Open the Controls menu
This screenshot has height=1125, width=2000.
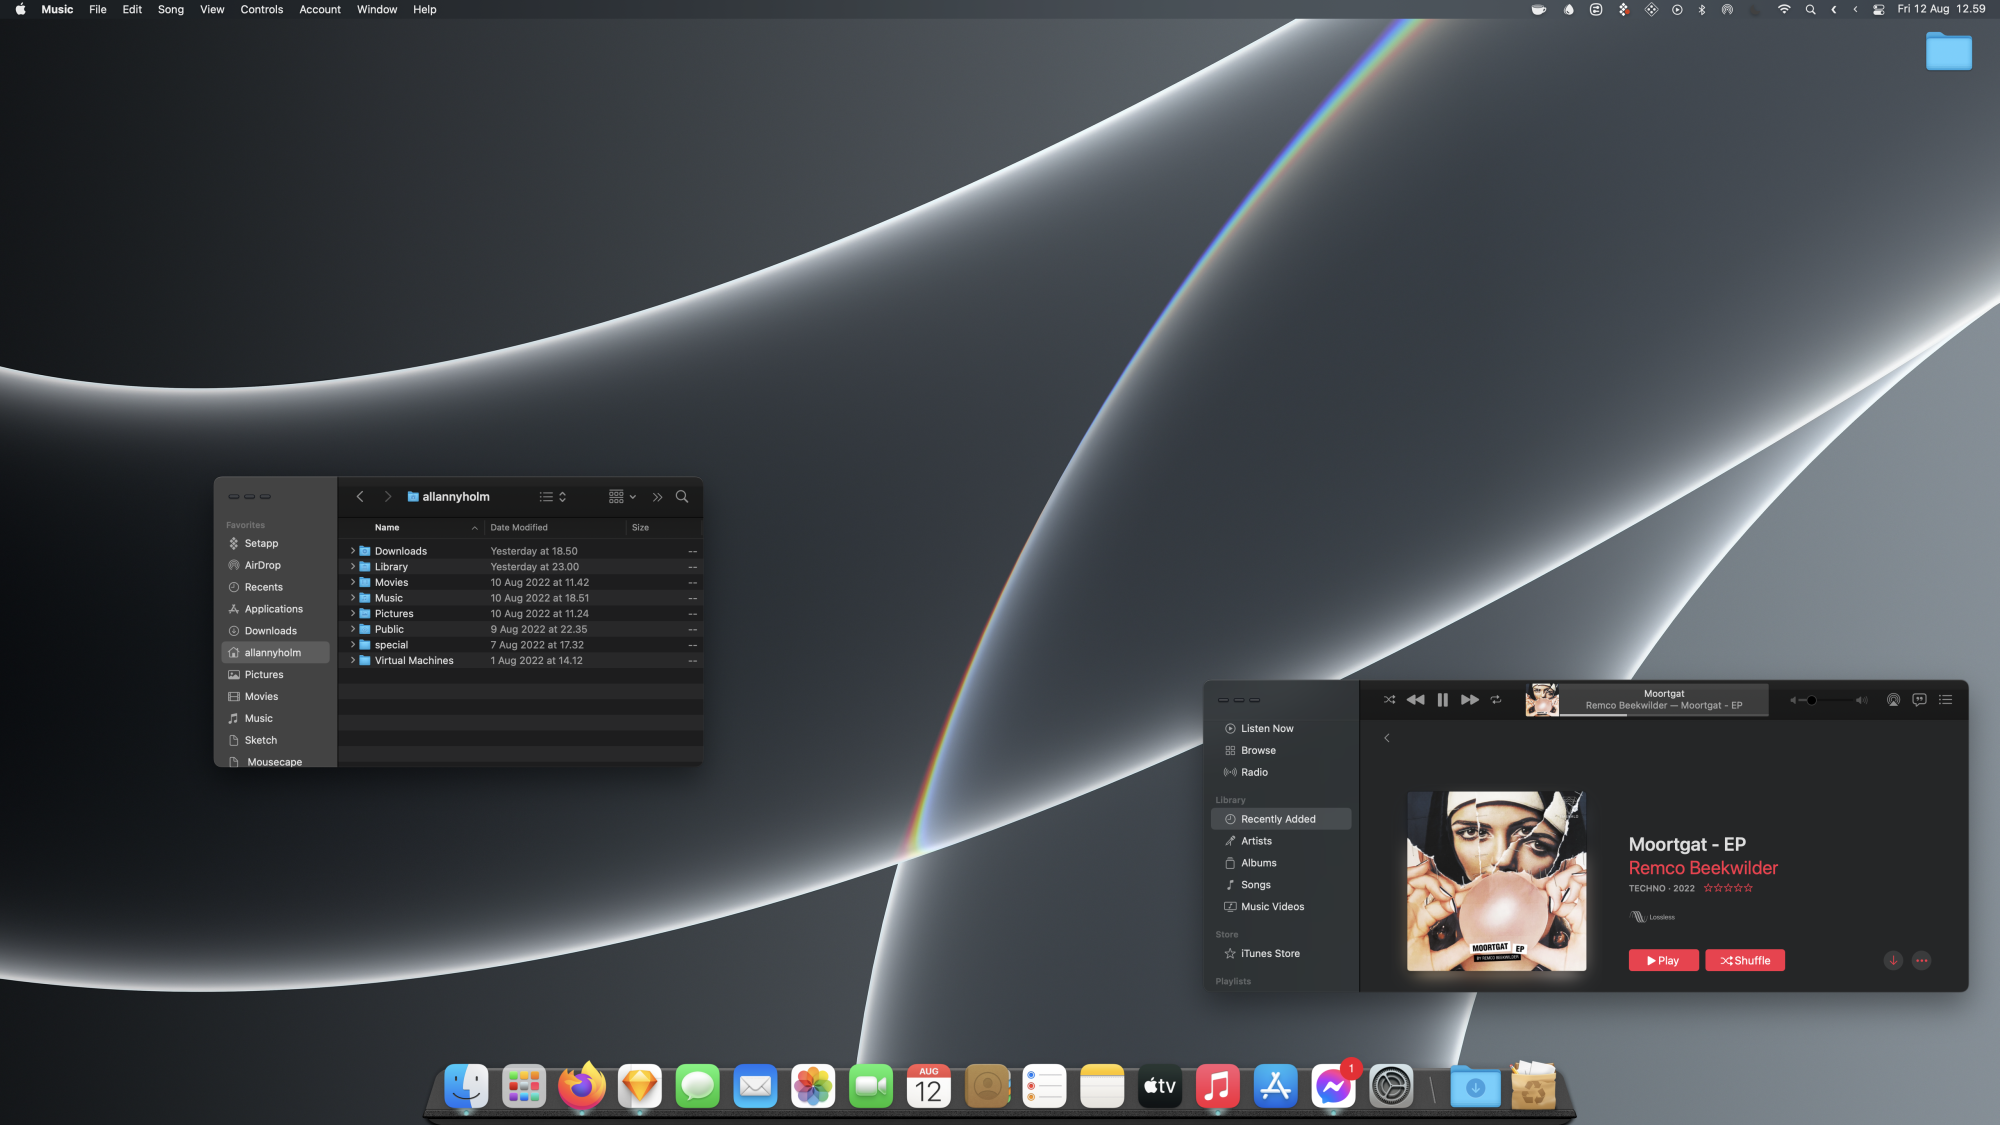[261, 9]
